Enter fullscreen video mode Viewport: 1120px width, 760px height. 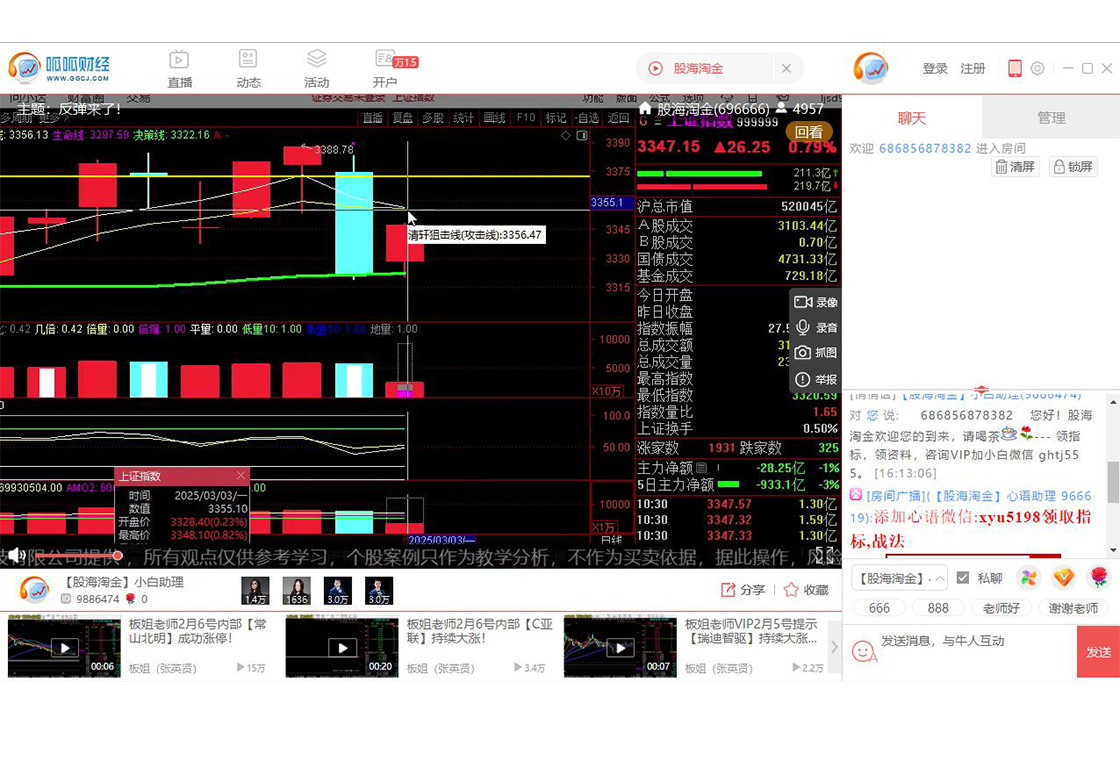tap(824, 555)
